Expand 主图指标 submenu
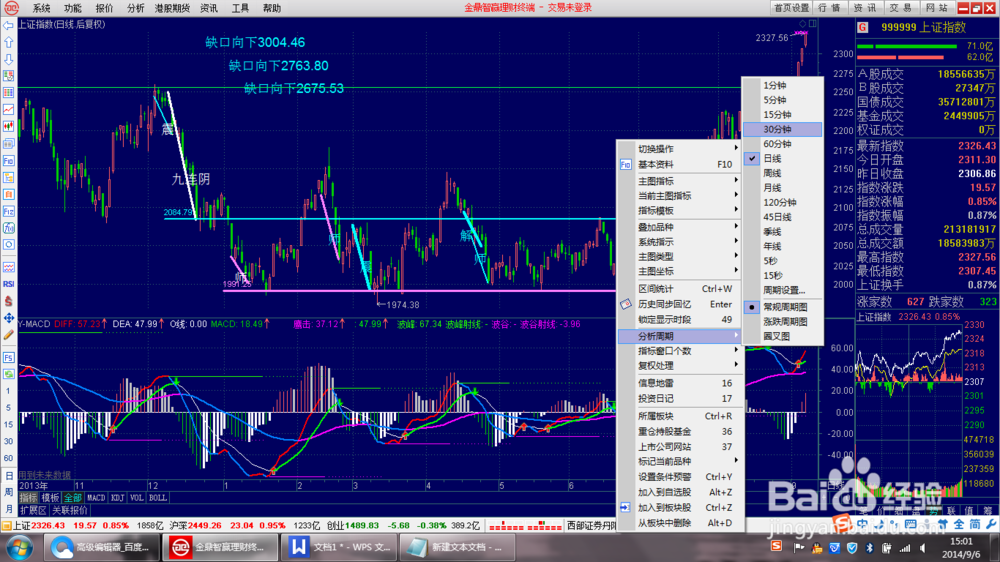Viewport: 1000px width, 562px height. pyautogui.click(x=679, y=181)
